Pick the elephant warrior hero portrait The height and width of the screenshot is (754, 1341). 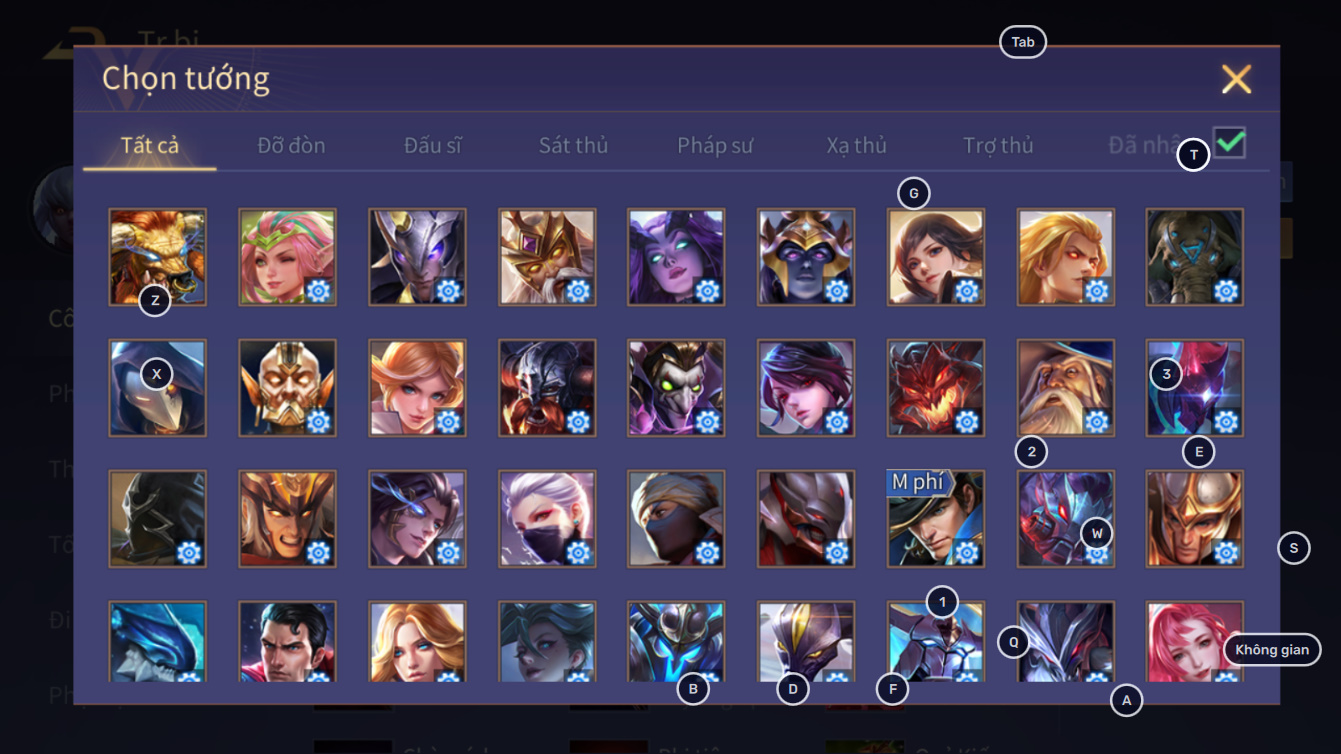(x=1195, y=257)
